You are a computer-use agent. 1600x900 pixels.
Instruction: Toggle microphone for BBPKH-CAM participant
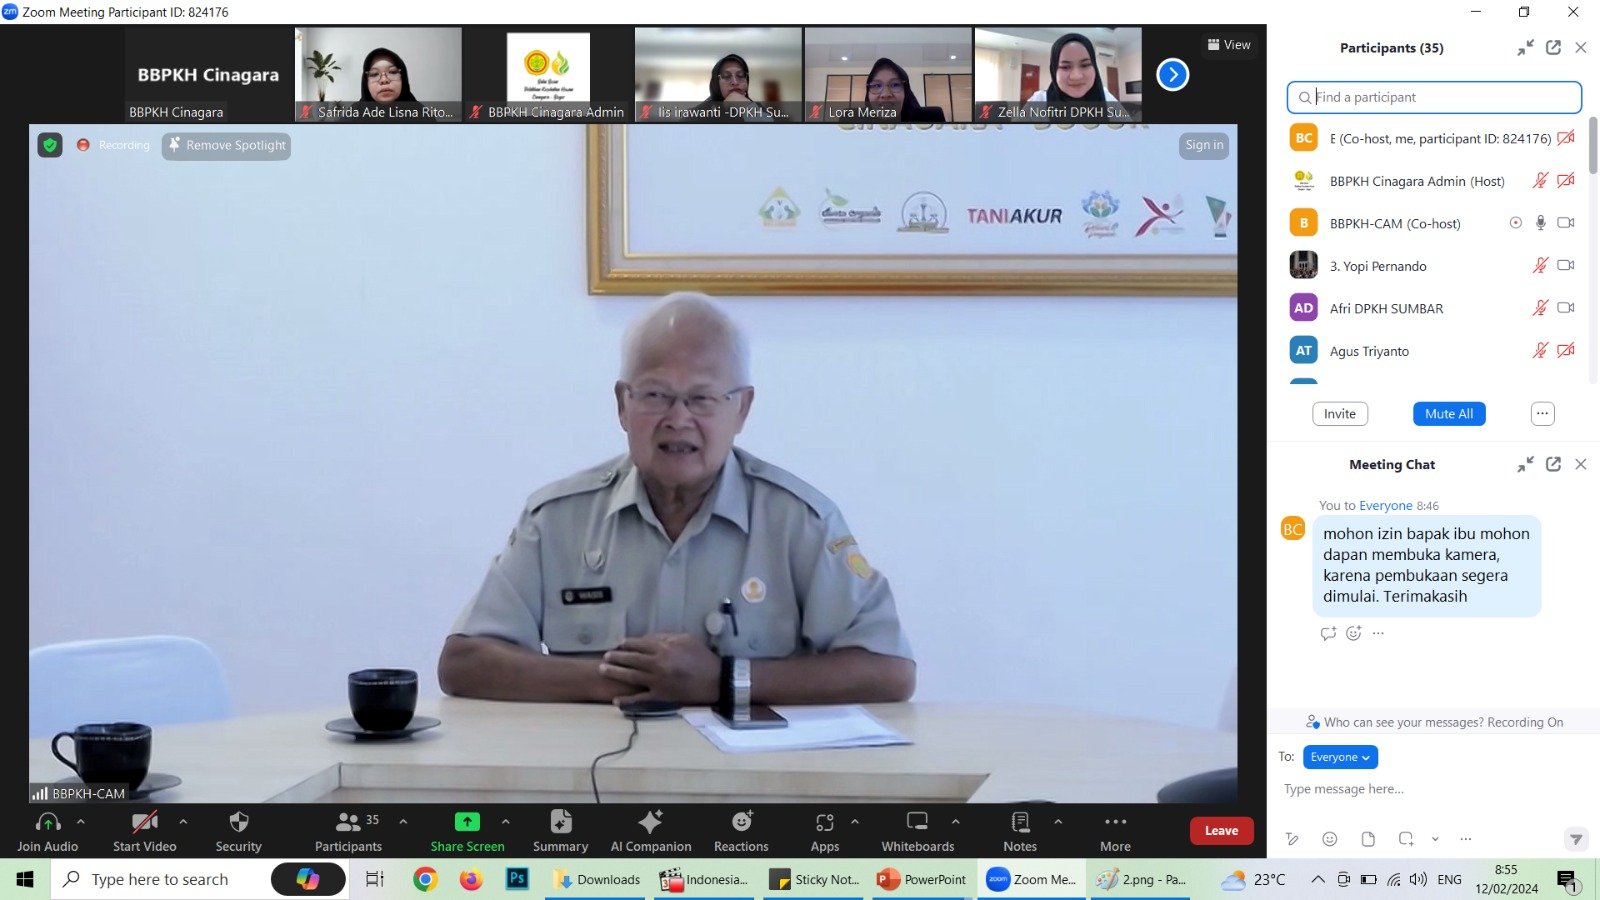1540,223
